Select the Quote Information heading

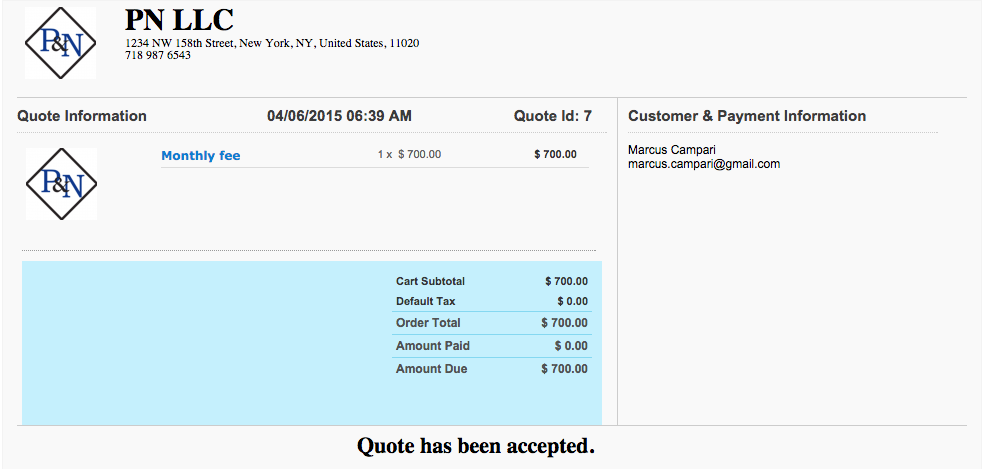click(x=82, y=116)
